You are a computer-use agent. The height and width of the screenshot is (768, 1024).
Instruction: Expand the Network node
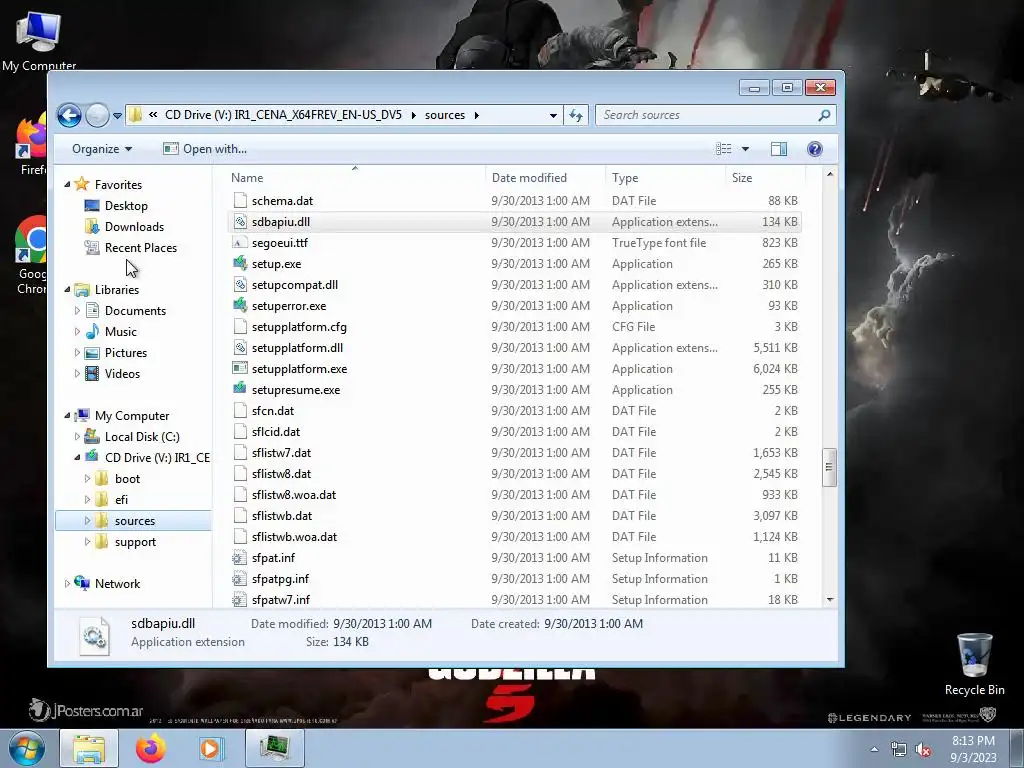67,584
